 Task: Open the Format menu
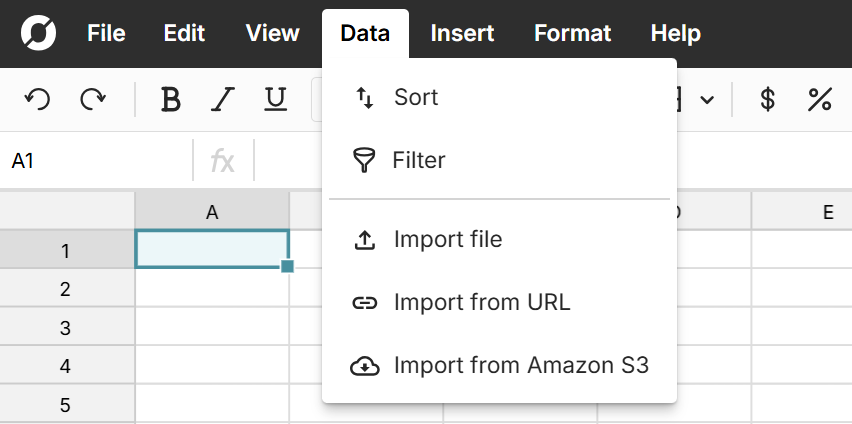[572, 33]
